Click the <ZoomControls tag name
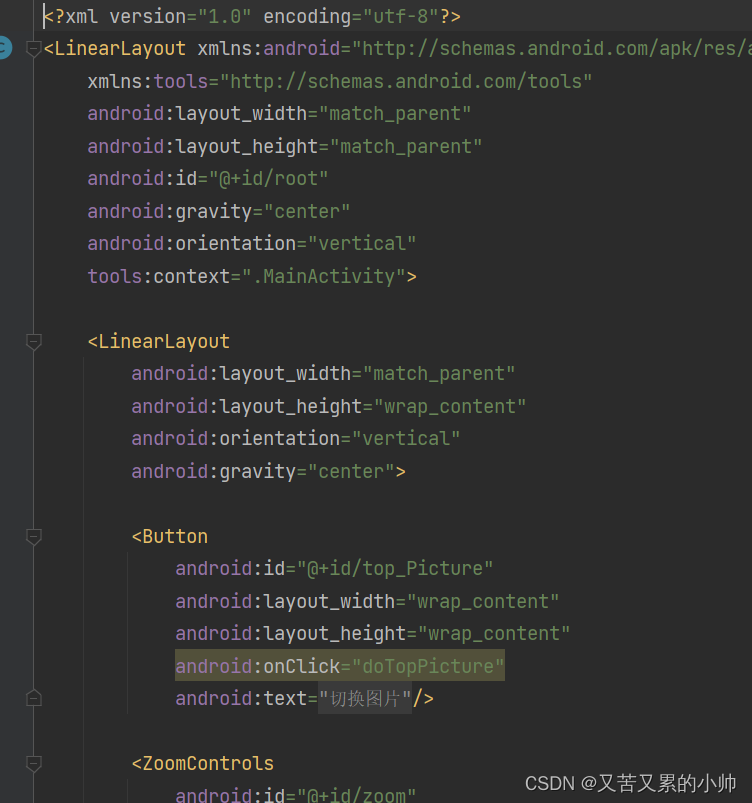Viewport: 752px width, 803px height. (203, 764)
